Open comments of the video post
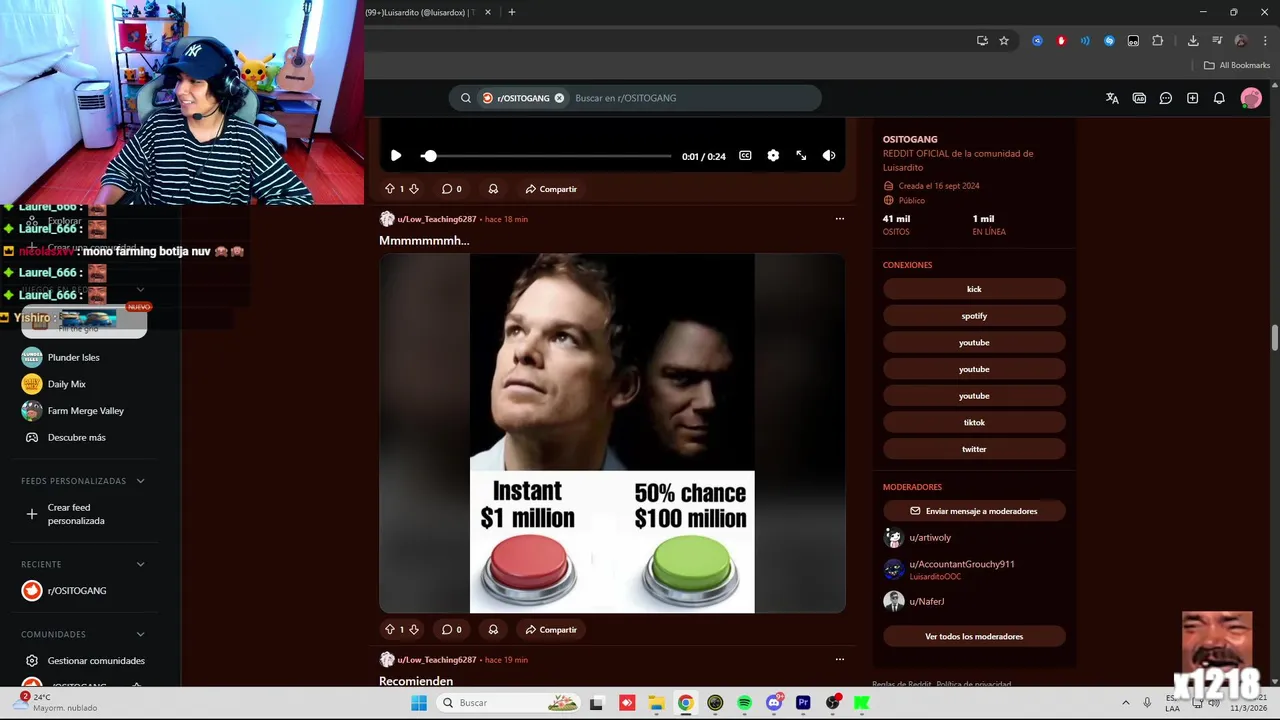The width and height of the screenshot is (1280, 720). (452, 189)
